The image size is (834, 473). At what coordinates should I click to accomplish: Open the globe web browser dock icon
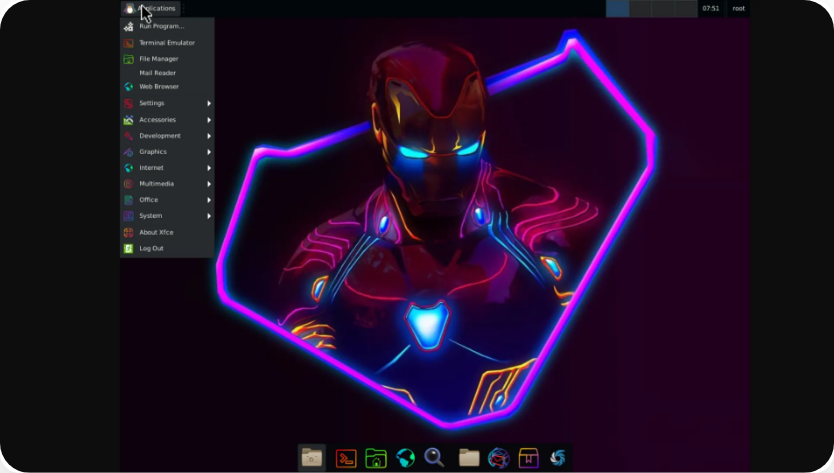pos(405,458)
